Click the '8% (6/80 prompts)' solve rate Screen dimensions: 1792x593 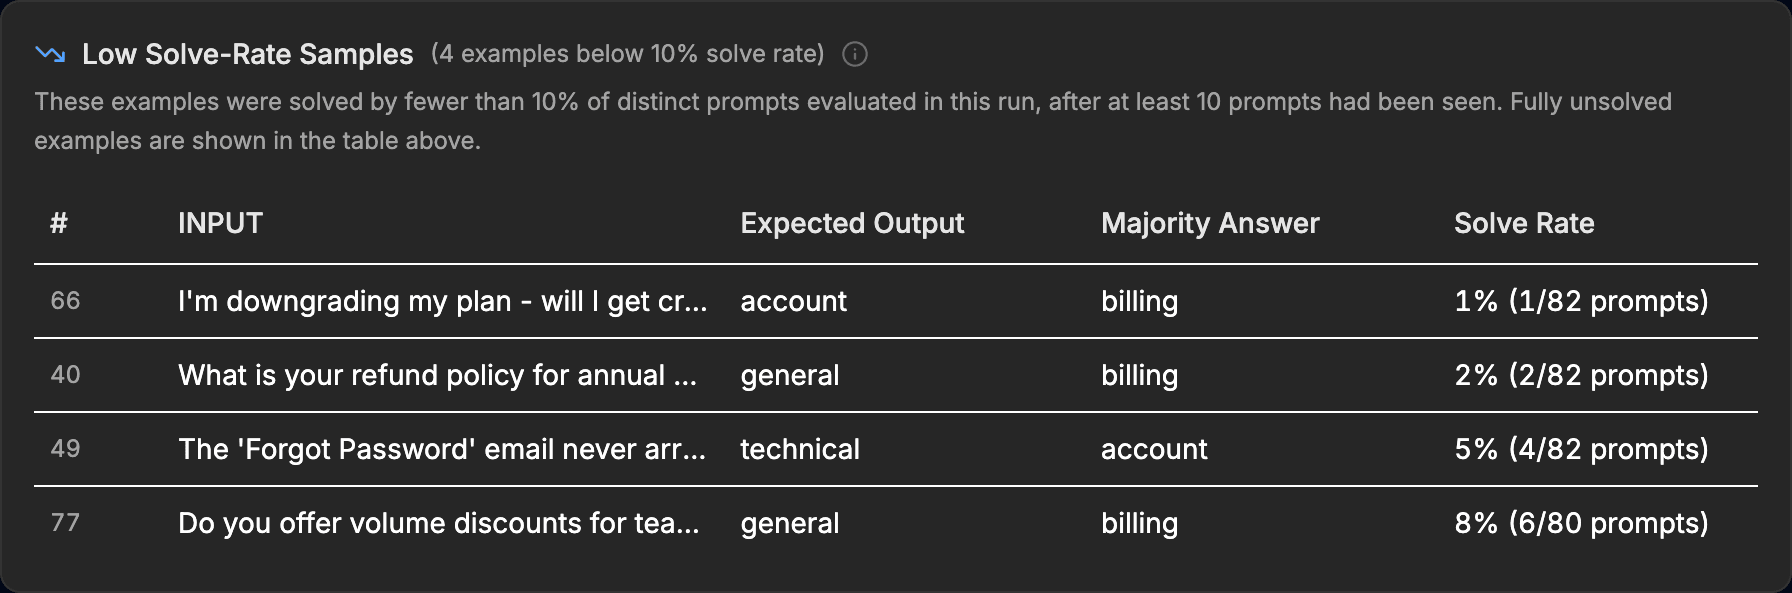click(x=1580, y=523)
